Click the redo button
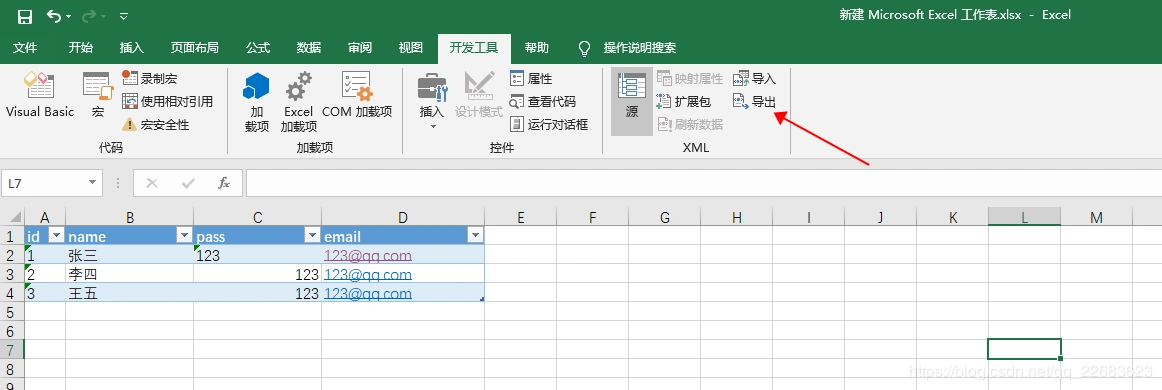 point(90,16)
